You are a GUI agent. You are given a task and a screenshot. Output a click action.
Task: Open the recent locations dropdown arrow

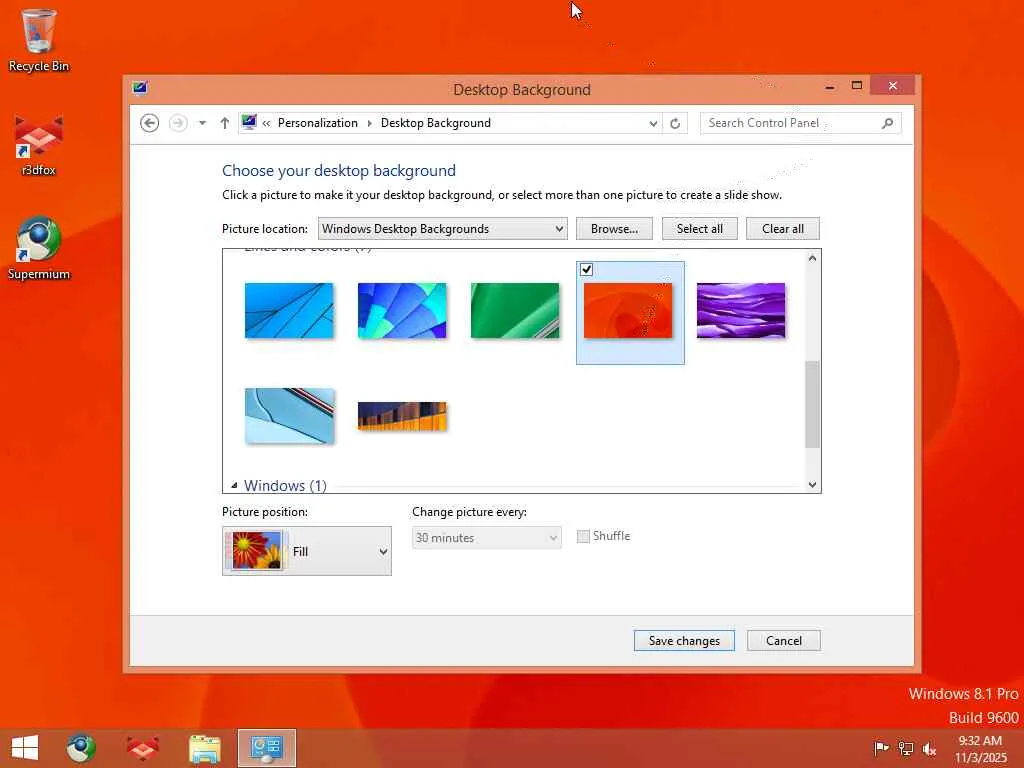point(202,123)
